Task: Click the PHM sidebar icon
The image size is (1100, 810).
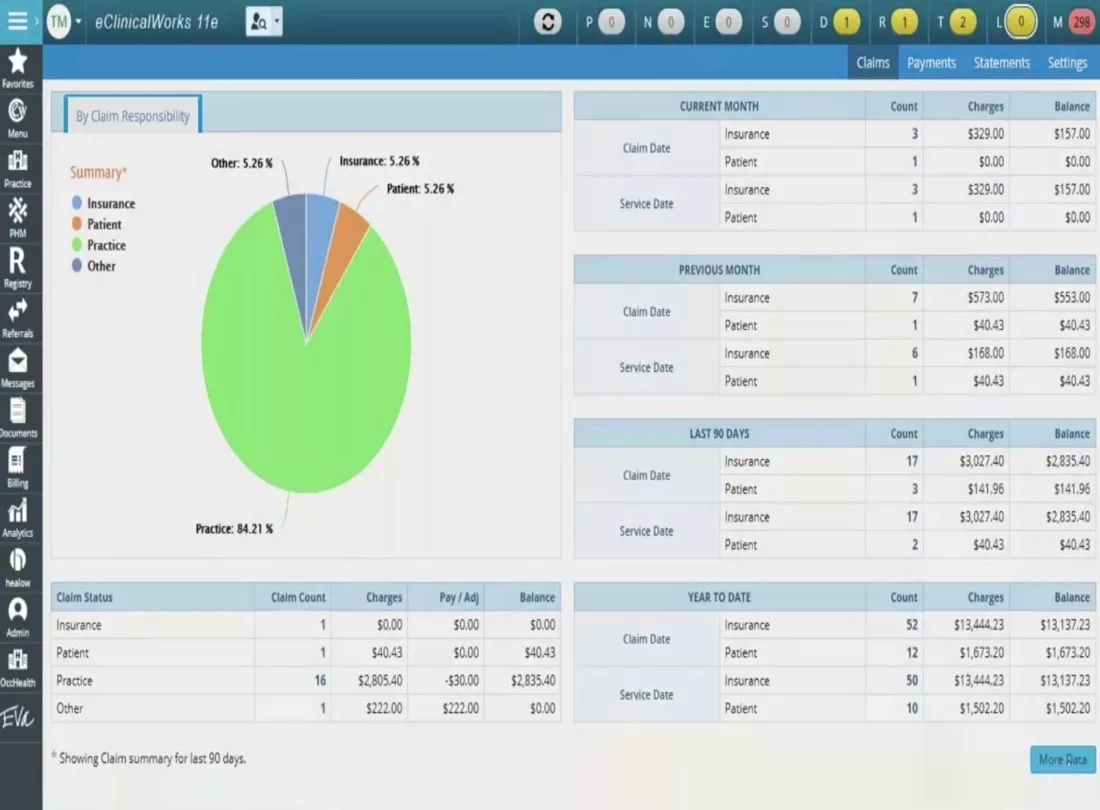Action: click(18, 212)
